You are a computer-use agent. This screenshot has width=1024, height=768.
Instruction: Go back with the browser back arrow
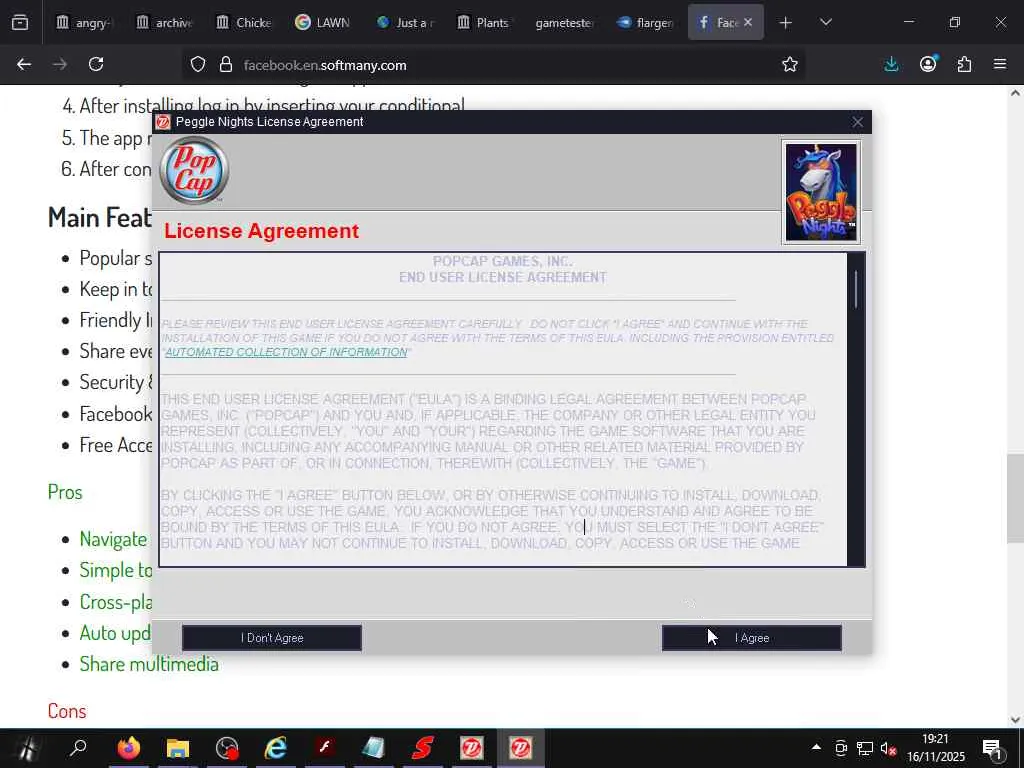point(24,64)
